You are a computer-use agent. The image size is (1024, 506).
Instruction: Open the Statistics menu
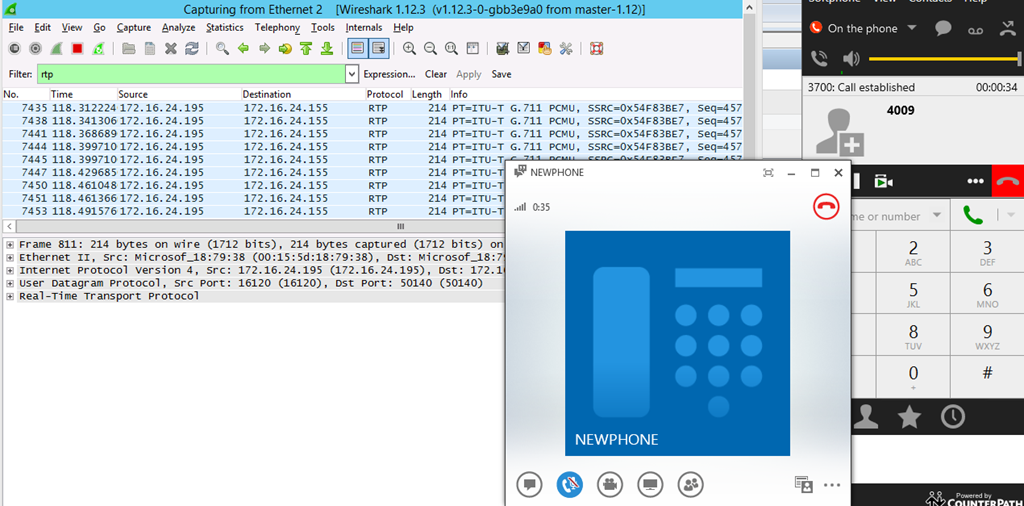coord(225,27)
